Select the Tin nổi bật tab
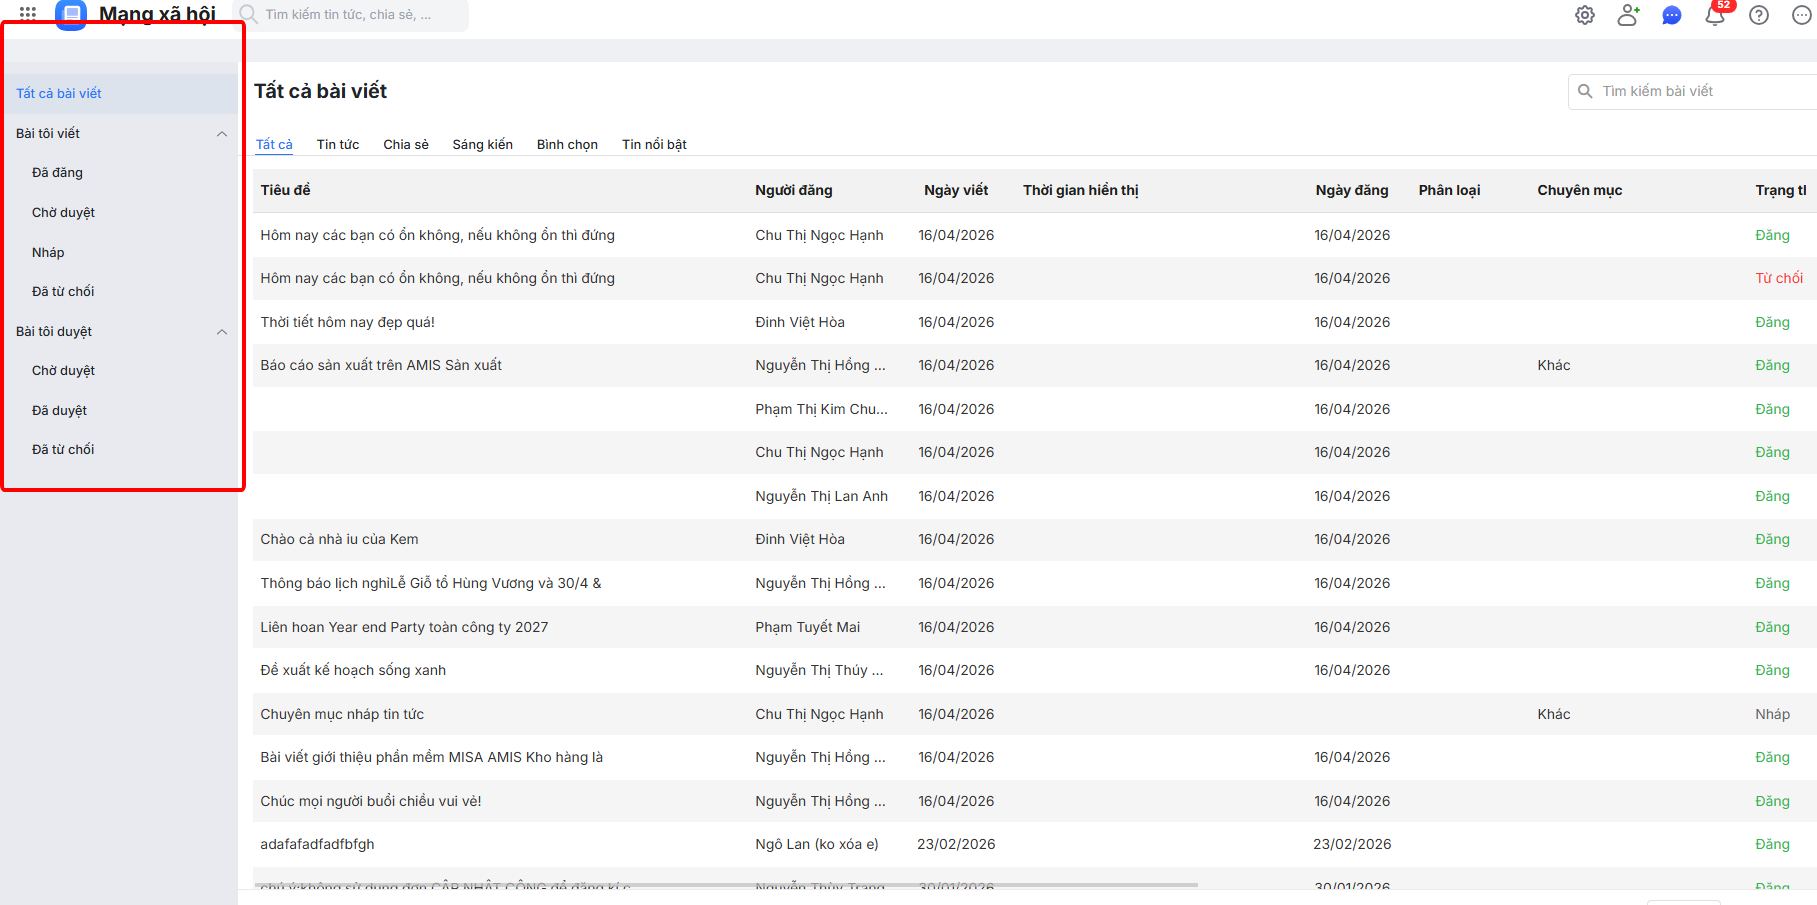The image size is (1817, 905). coord(654,145)
